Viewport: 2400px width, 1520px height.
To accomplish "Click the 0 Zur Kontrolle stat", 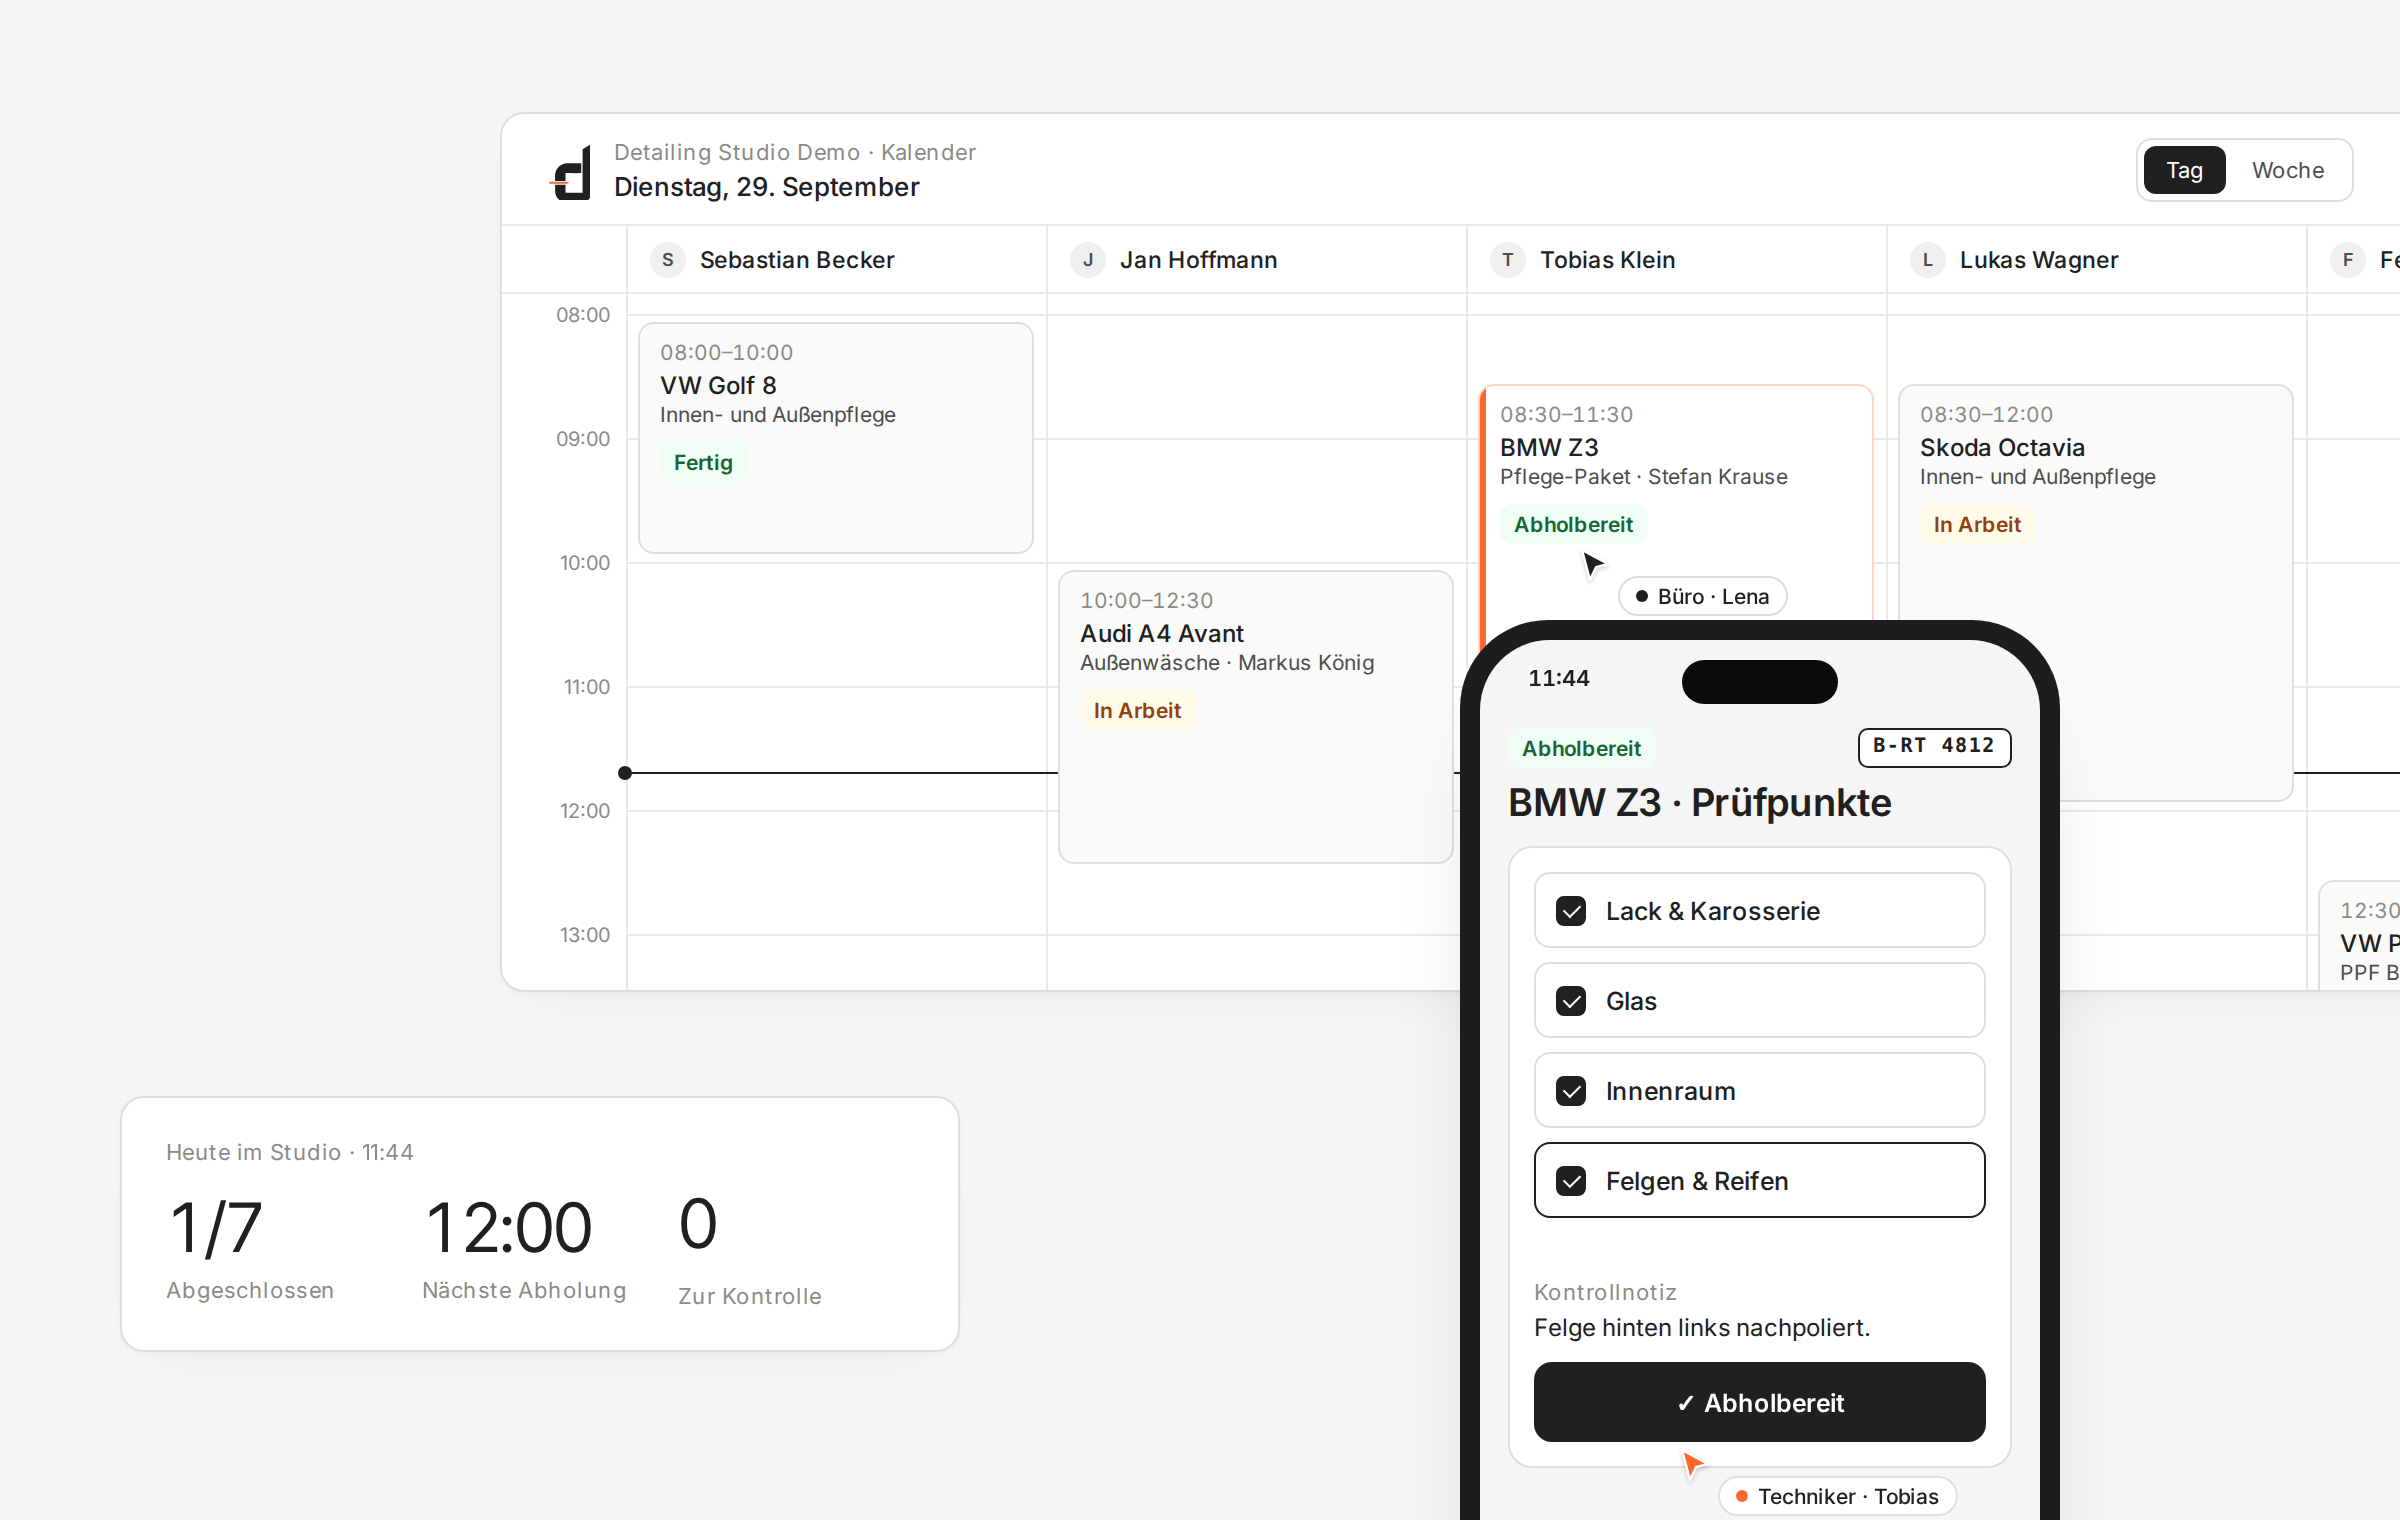I will pos(750,1250).
